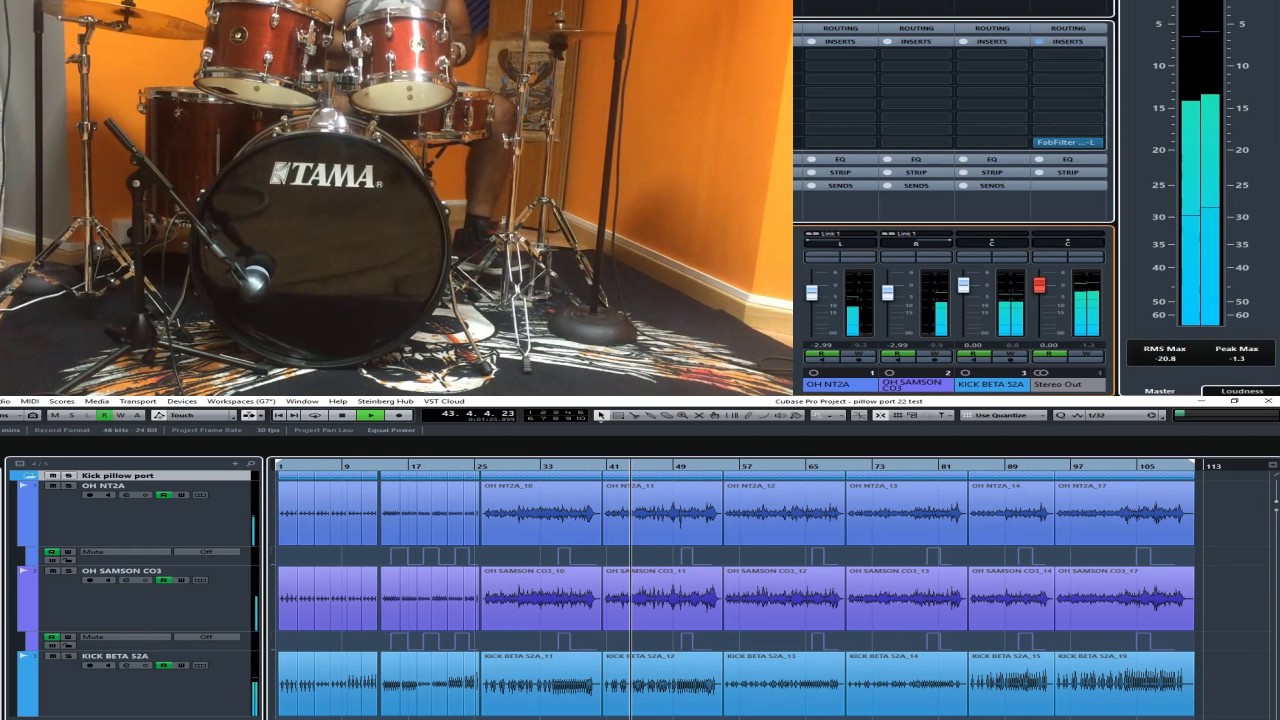Toggle global Read R automation in toolbar
Screen dimensions: 1280x720
(x=104, y=415)
